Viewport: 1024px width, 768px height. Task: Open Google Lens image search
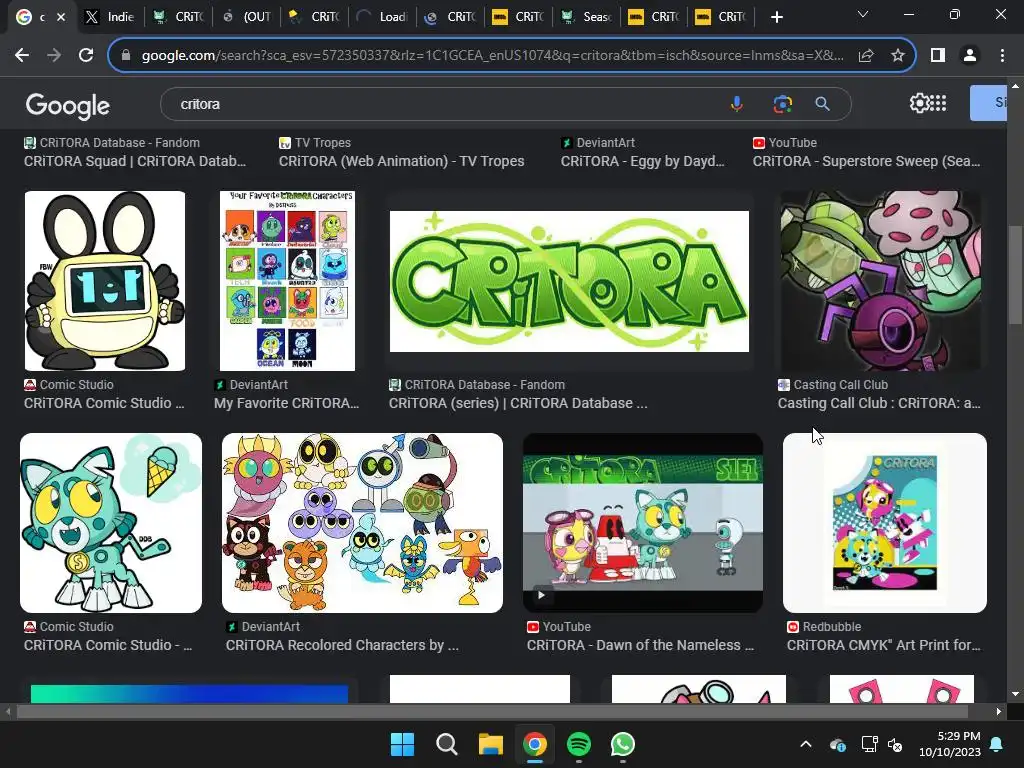[782, 104]
